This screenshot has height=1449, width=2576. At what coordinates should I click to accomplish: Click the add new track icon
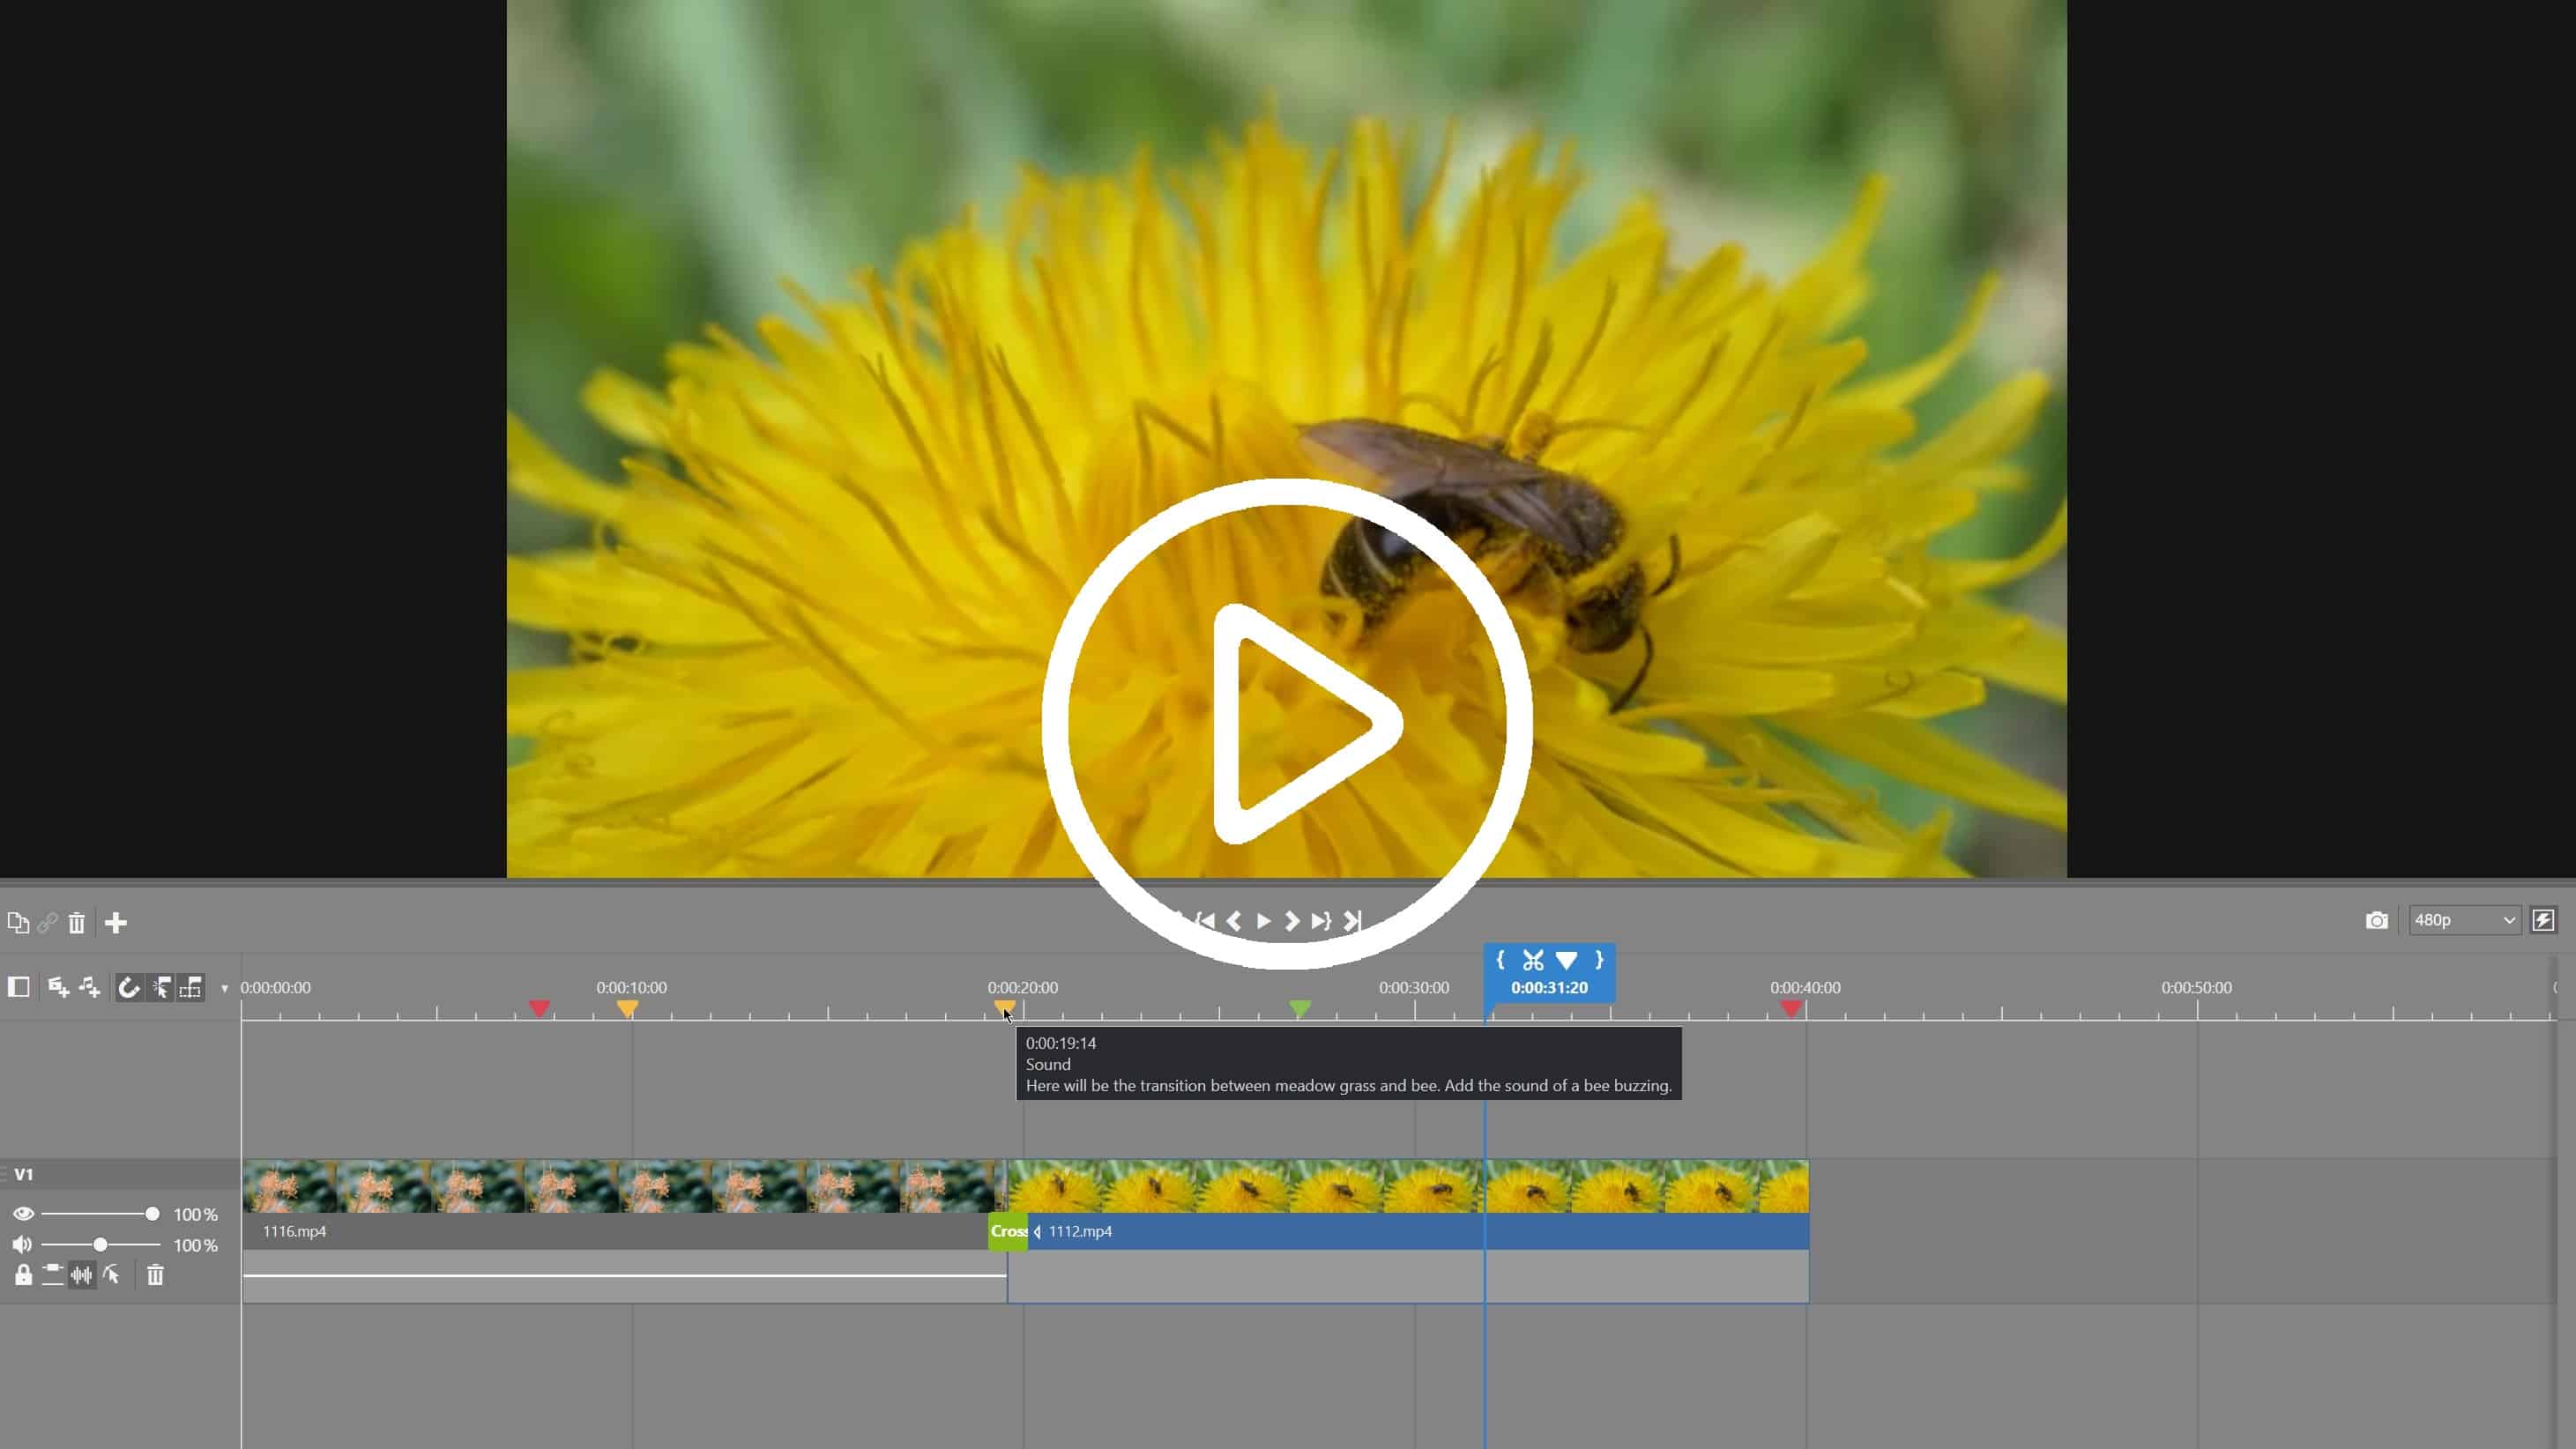pyautogui.click(x=115, y=922)
